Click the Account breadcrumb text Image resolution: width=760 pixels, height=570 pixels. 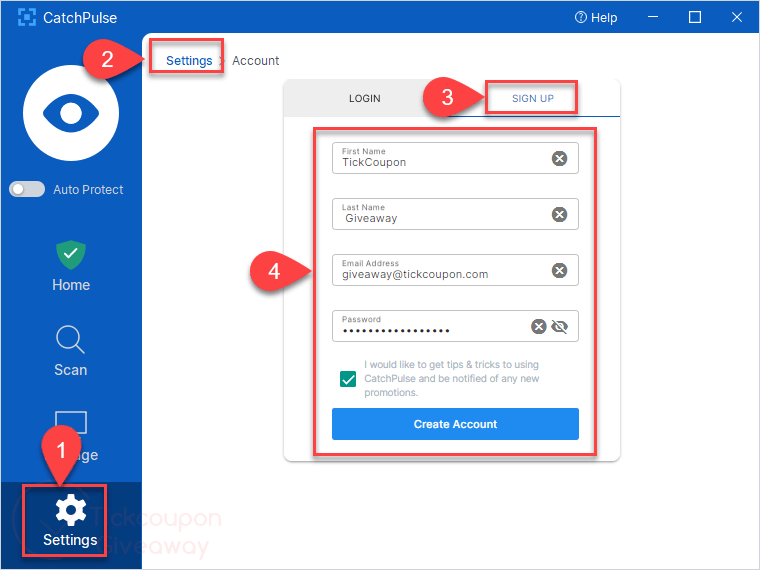[255, 61]
